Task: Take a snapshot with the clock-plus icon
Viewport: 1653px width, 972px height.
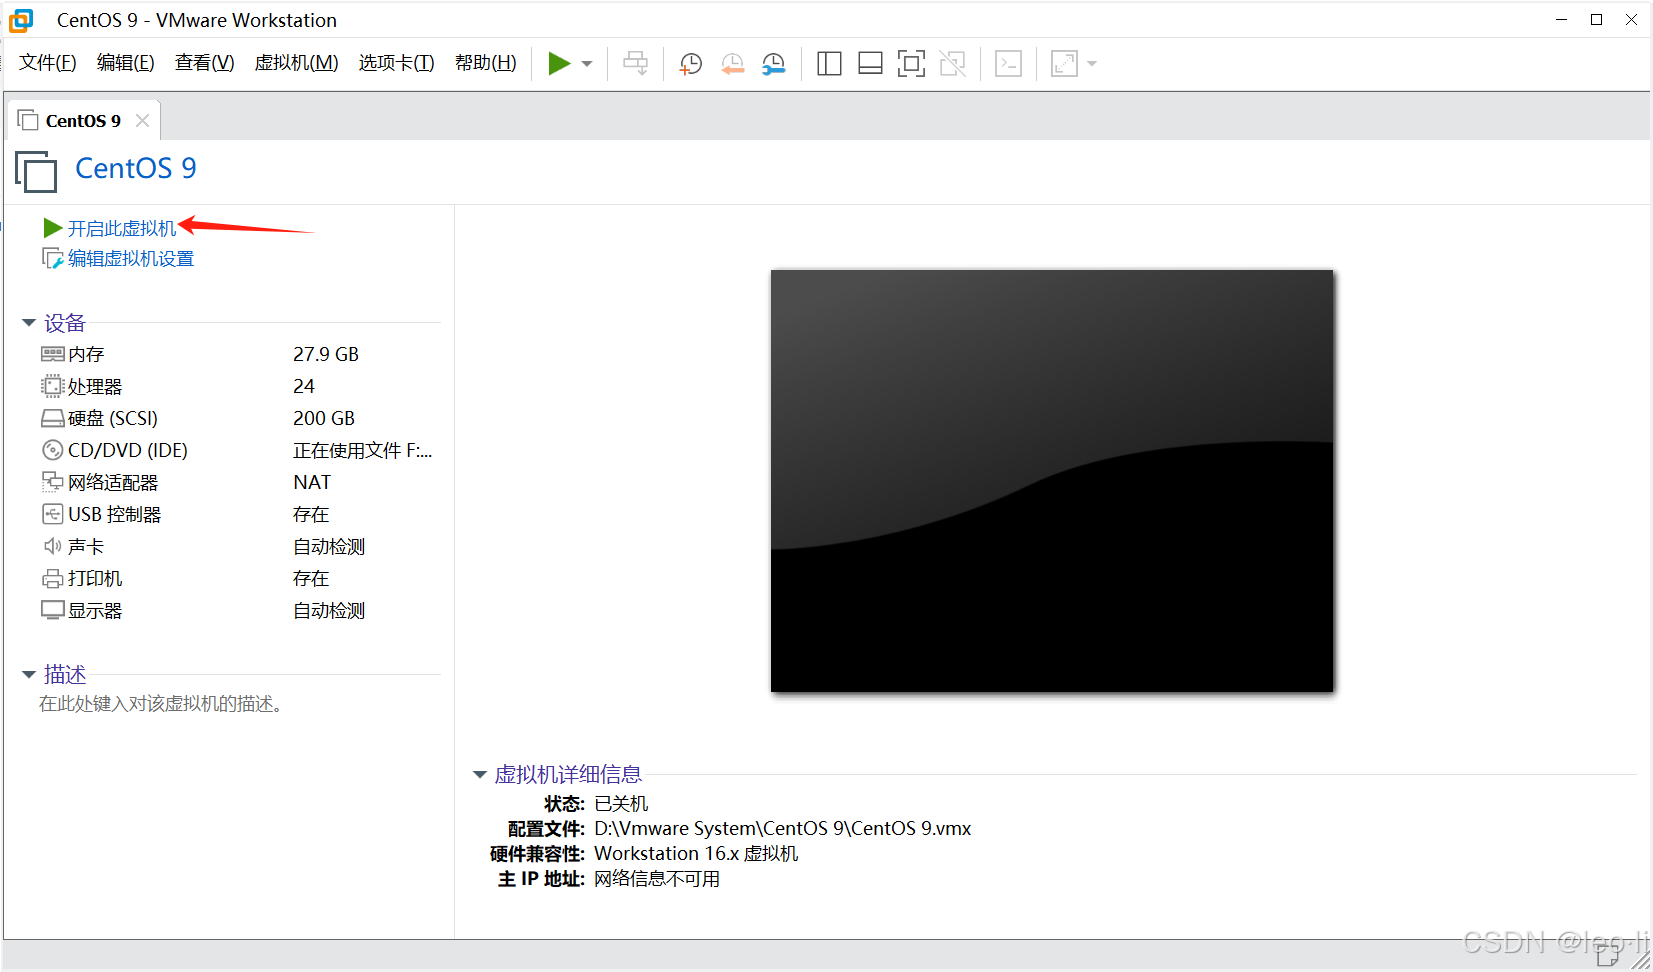Action: point(690,64)
